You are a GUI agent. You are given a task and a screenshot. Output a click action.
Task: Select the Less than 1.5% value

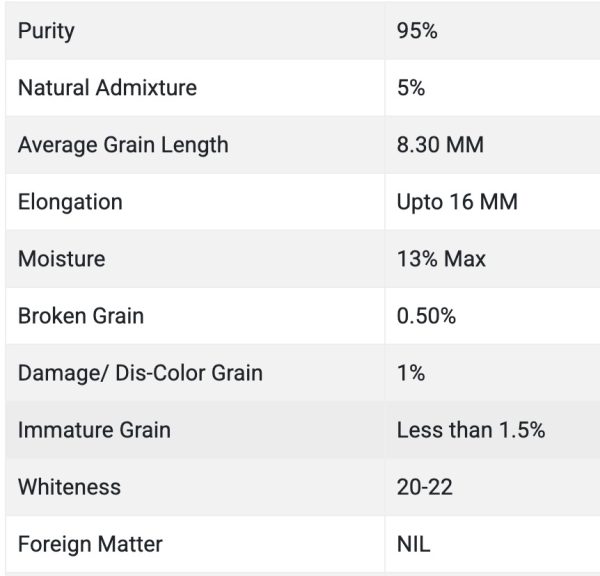470,430
